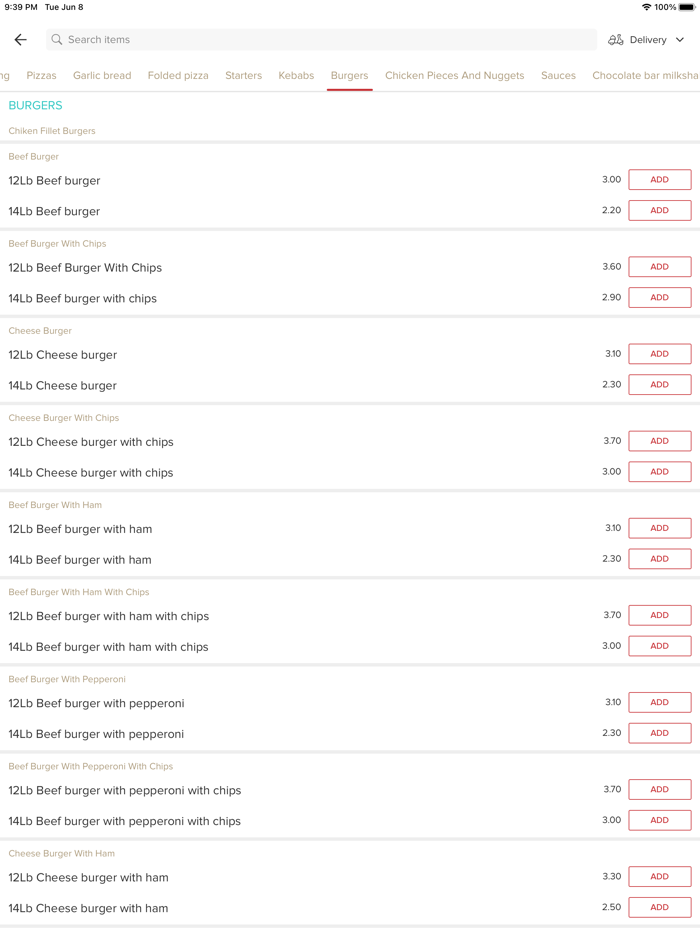Expand the Chiken Fillet Burgers section

coord(52,131)
